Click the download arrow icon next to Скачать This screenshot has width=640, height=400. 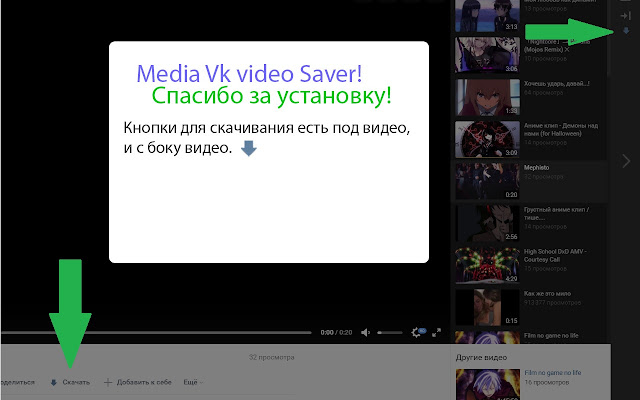pyautogui.click(x=53, y=382)
